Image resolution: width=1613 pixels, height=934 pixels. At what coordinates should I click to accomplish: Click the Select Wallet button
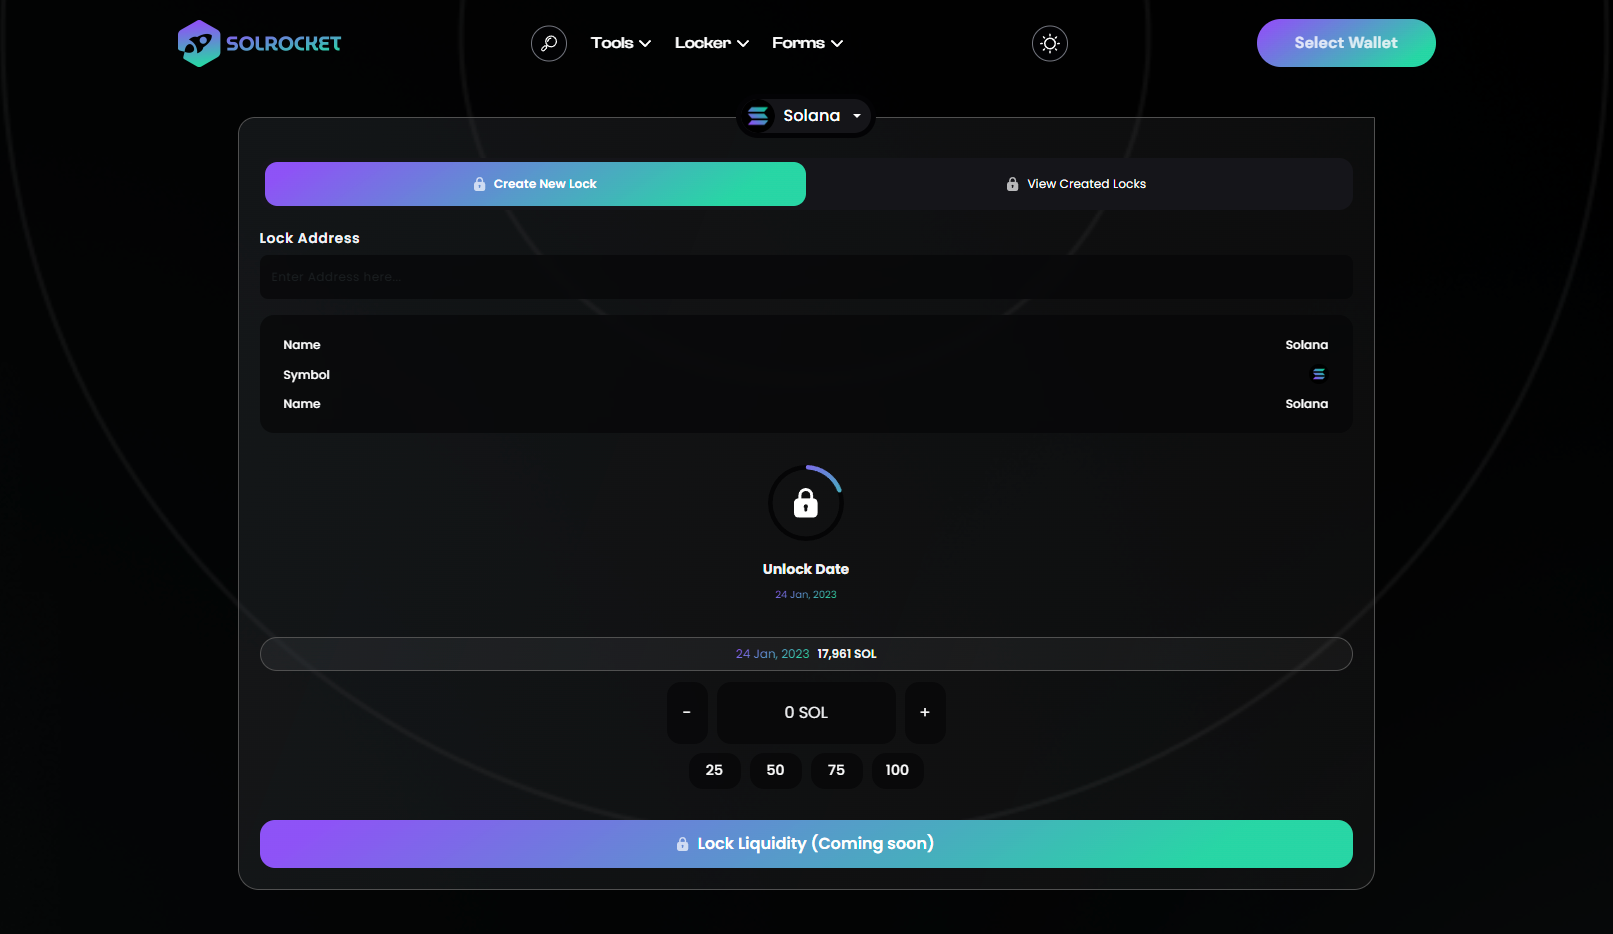(x=1345, y=43)
